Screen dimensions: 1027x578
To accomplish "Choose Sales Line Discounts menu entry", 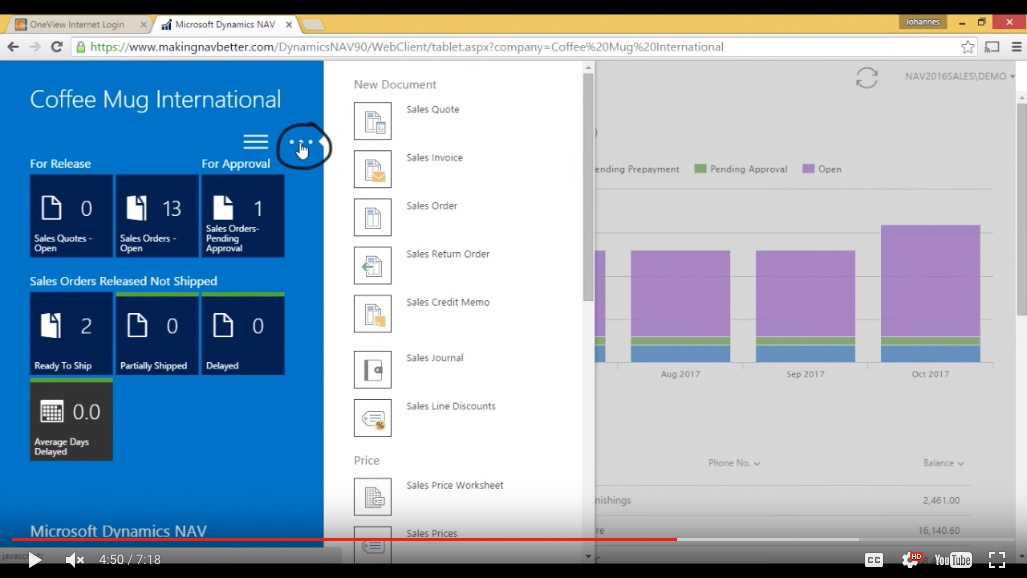I will tap(451, 406).
